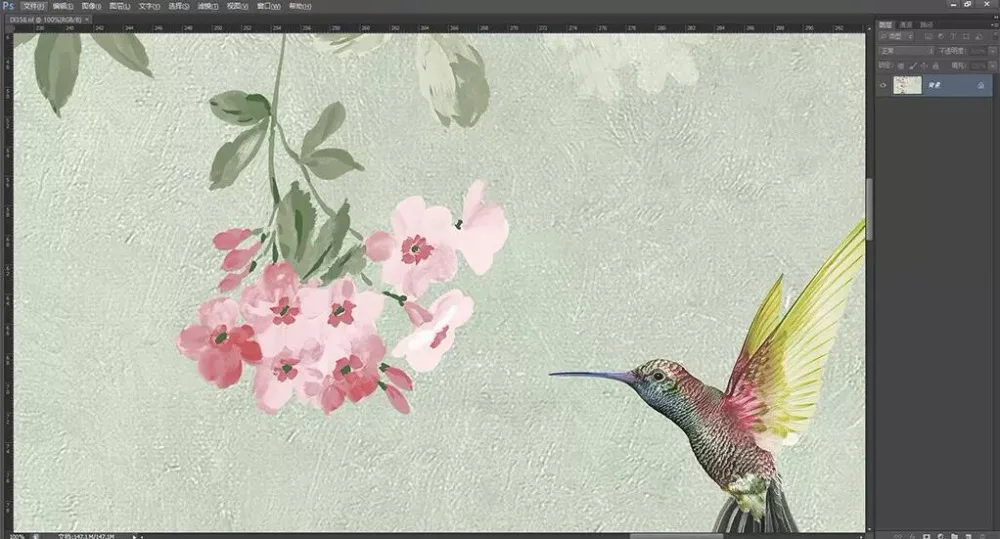Viewport: 1000px width, 539px height.
Task: Open the 视图 (View) menu
Action: [237, 6]
